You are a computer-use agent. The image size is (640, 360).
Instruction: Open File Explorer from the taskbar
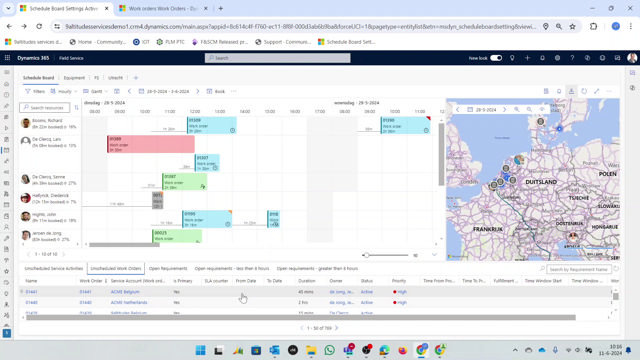tap(311, 350)
